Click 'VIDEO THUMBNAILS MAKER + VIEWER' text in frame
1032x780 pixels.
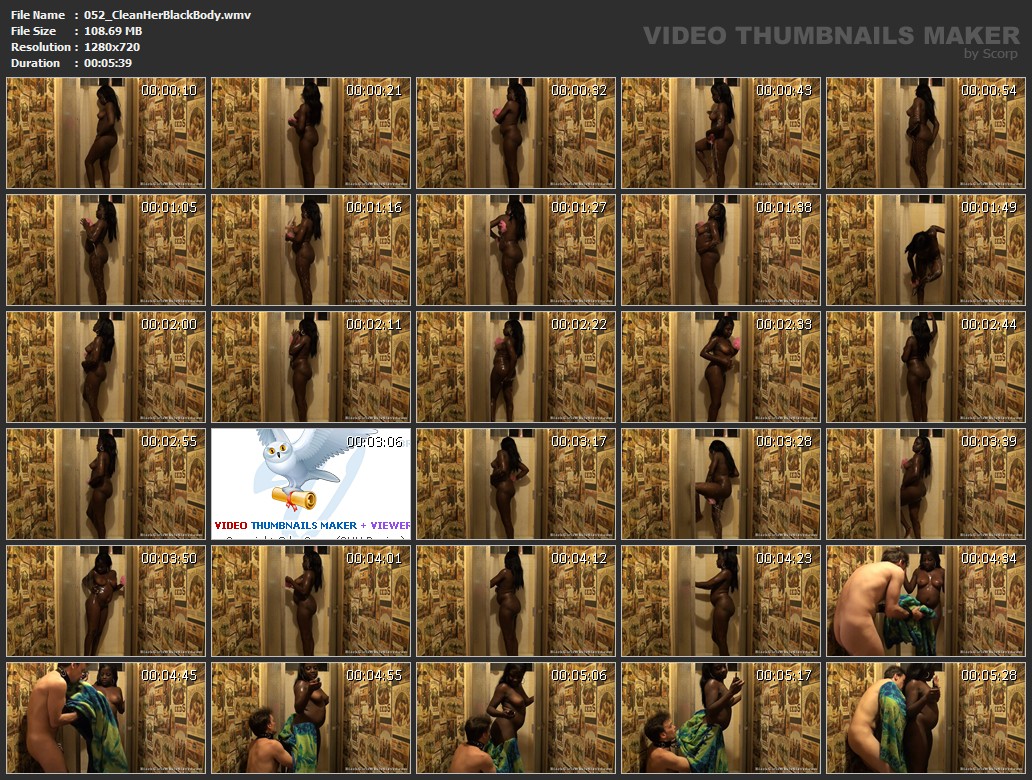[x=312, y=525]
